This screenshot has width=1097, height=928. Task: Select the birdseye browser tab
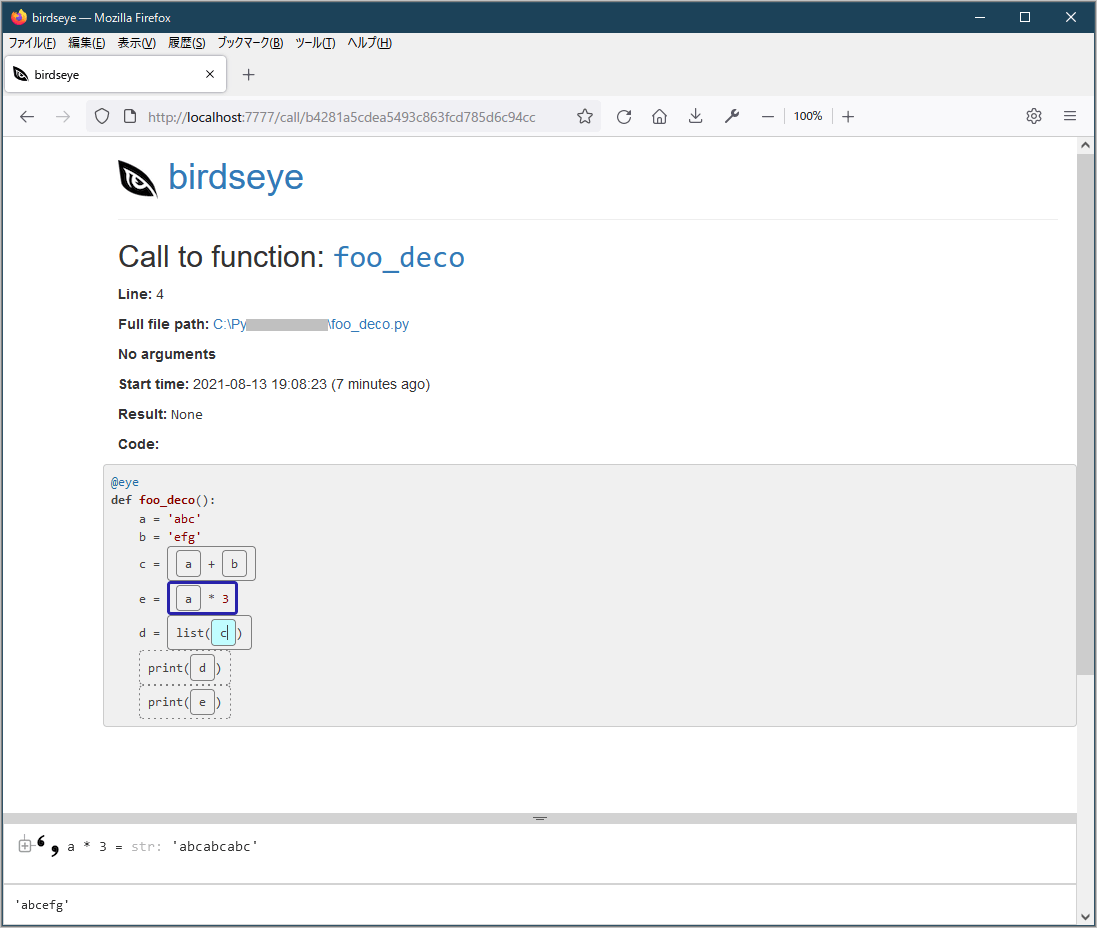pos(115,74)
